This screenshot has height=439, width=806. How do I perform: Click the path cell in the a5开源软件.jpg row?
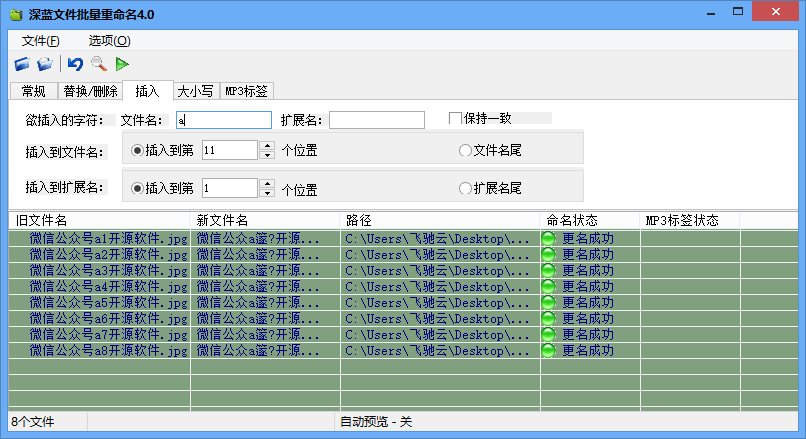pyautogui.click(x=440, y=302)
